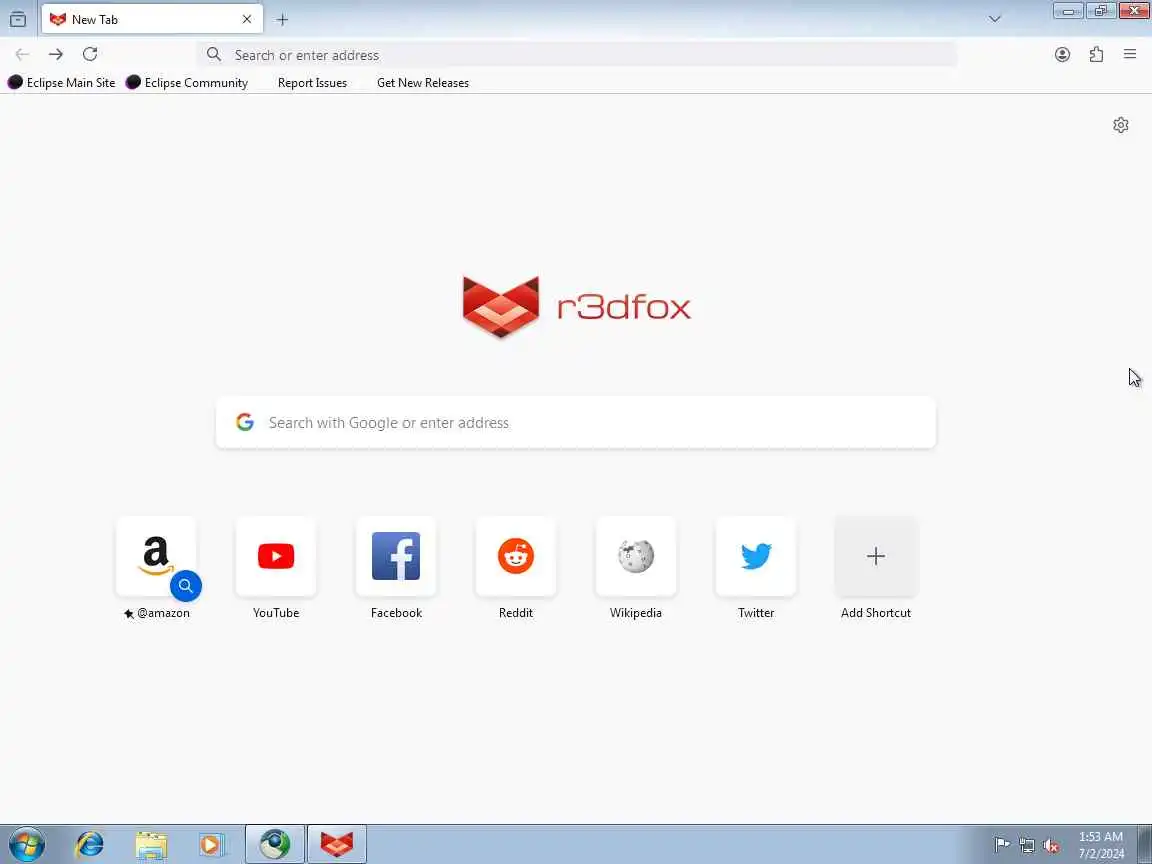Open Eclipse Main Site bookmark
The image size is (1152, 864).
tap(62, 82)
